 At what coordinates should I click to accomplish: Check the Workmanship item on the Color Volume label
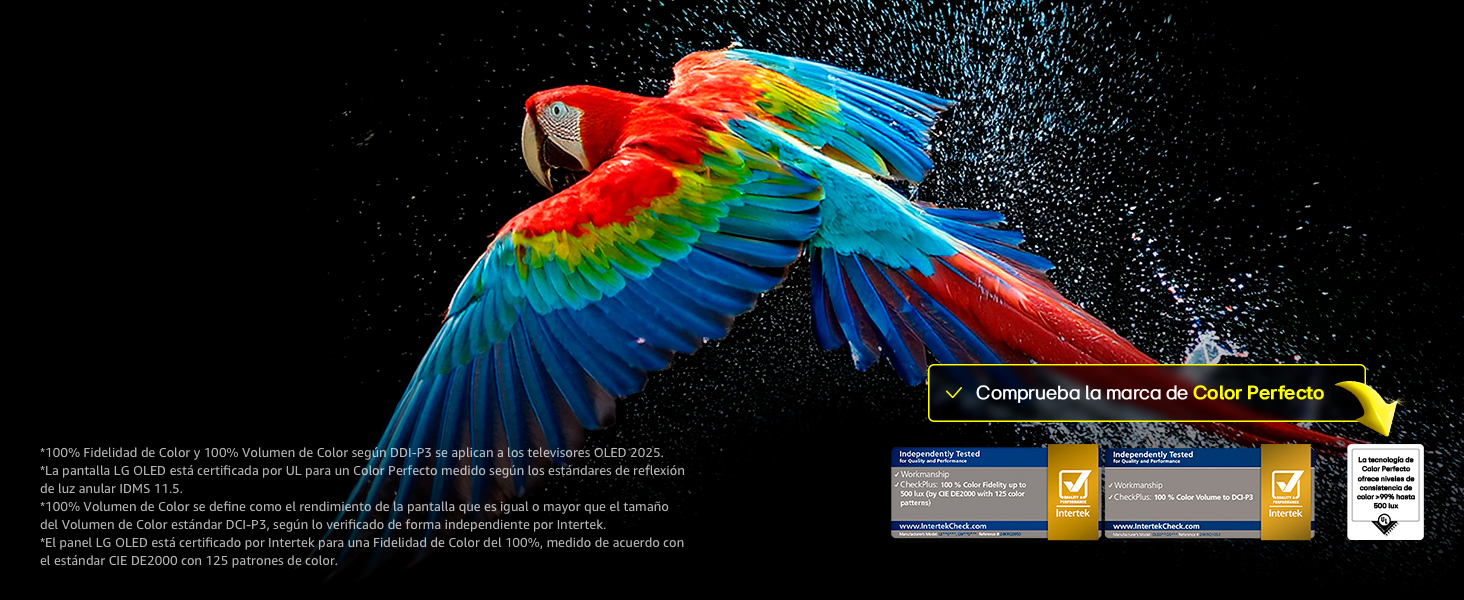click(1138, 485)
